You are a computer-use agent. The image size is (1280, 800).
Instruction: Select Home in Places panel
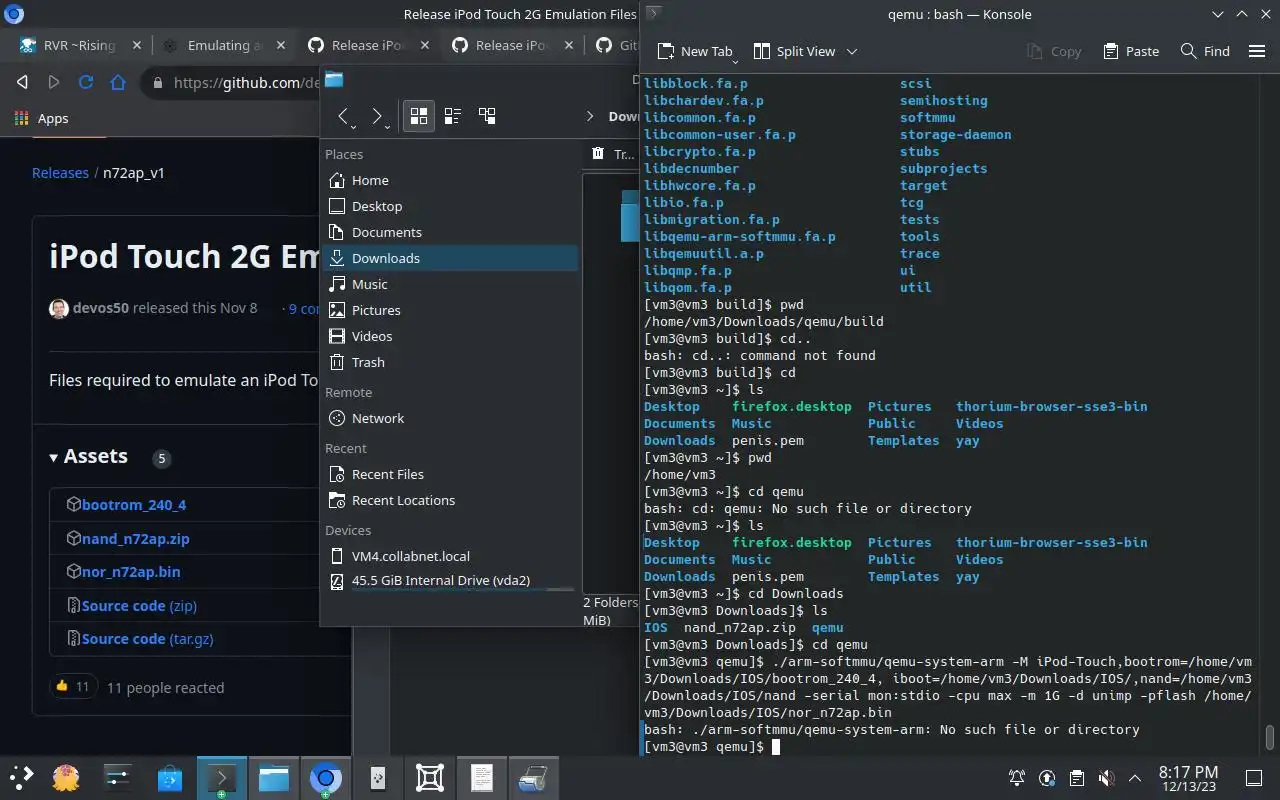[450, 180]
